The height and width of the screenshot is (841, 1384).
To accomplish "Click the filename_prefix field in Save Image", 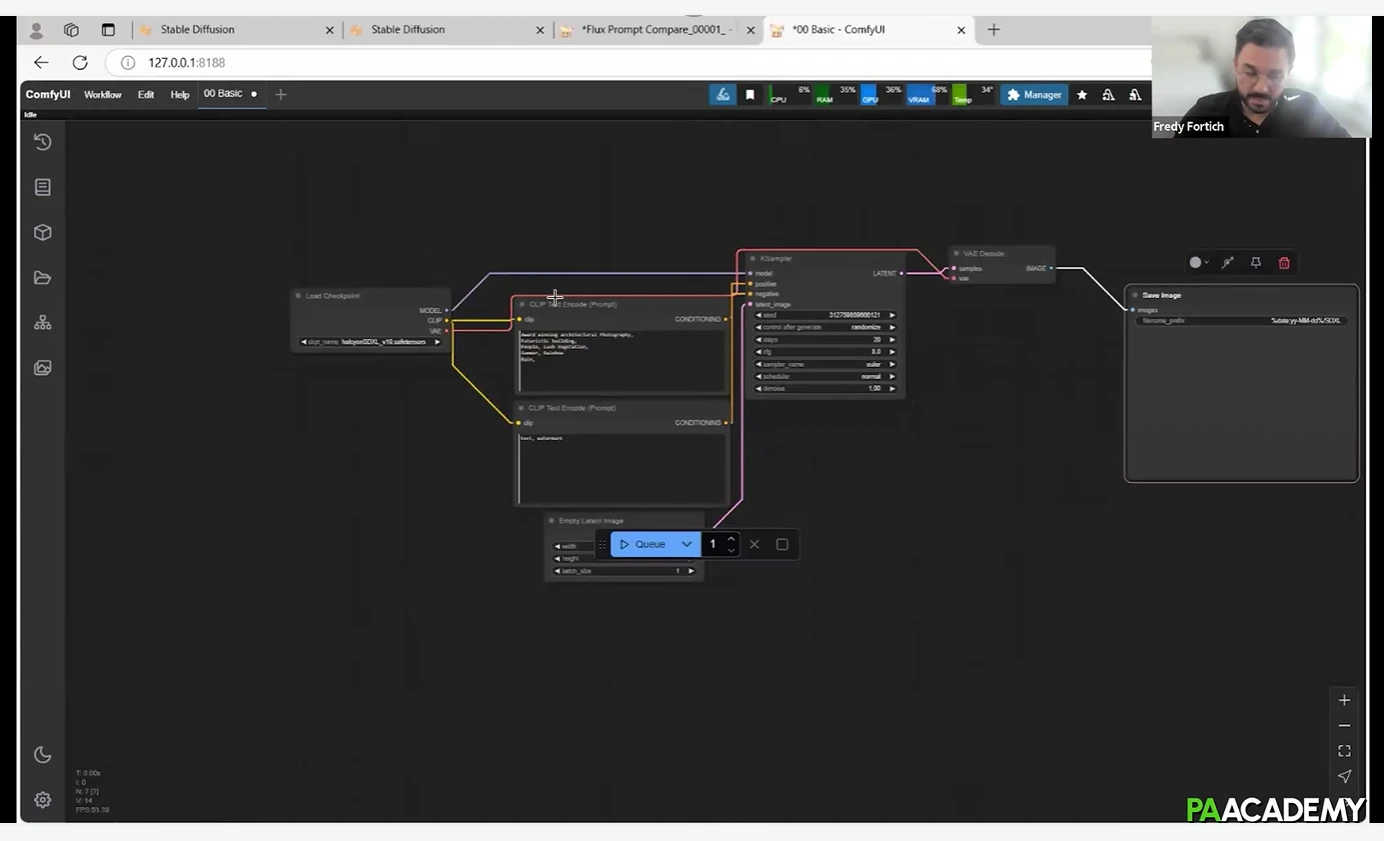I will [1241, 321].
